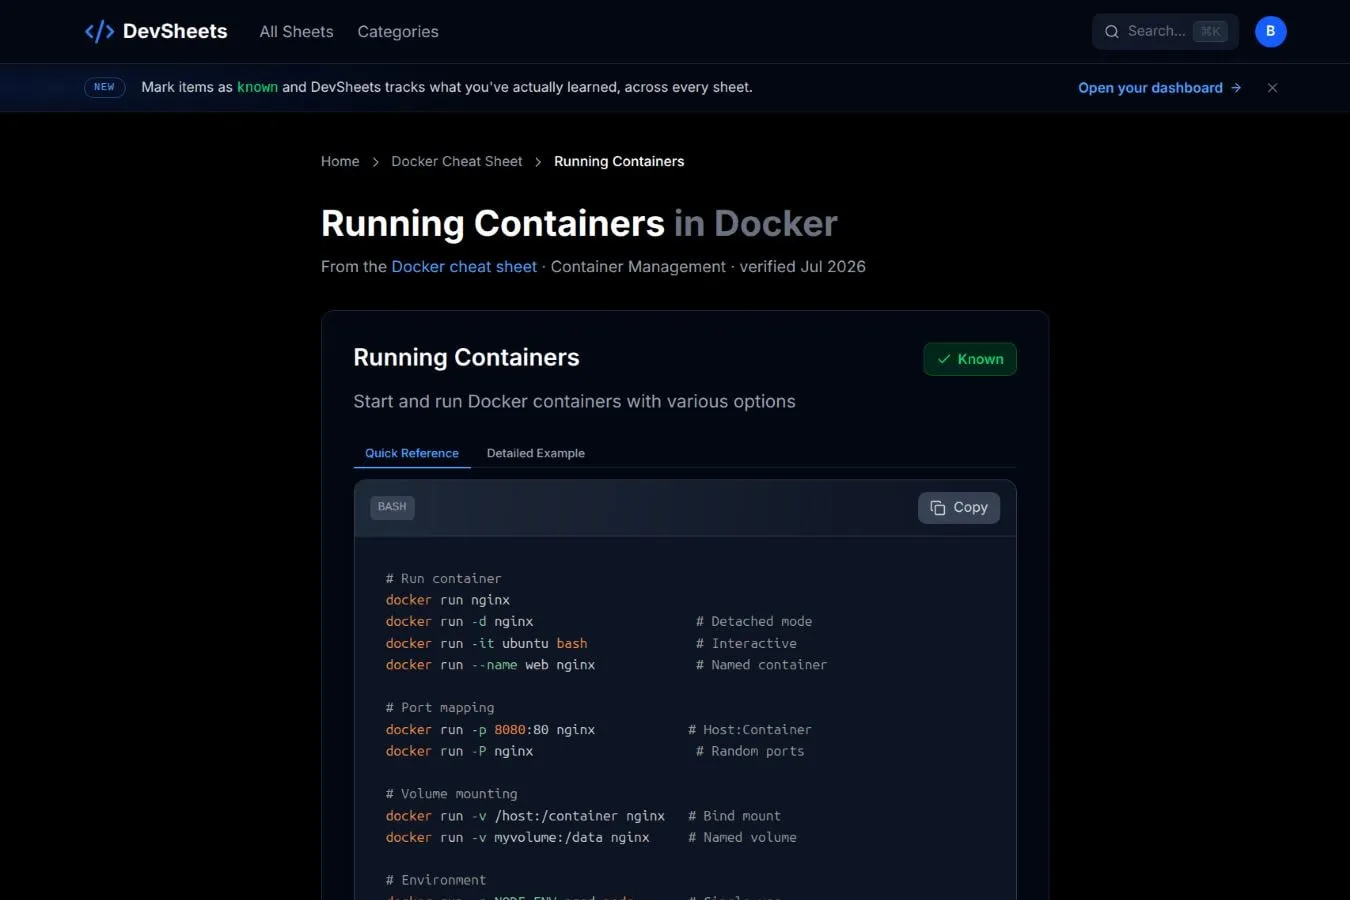Click the '# Host:Container' comment

coord(750,730)
